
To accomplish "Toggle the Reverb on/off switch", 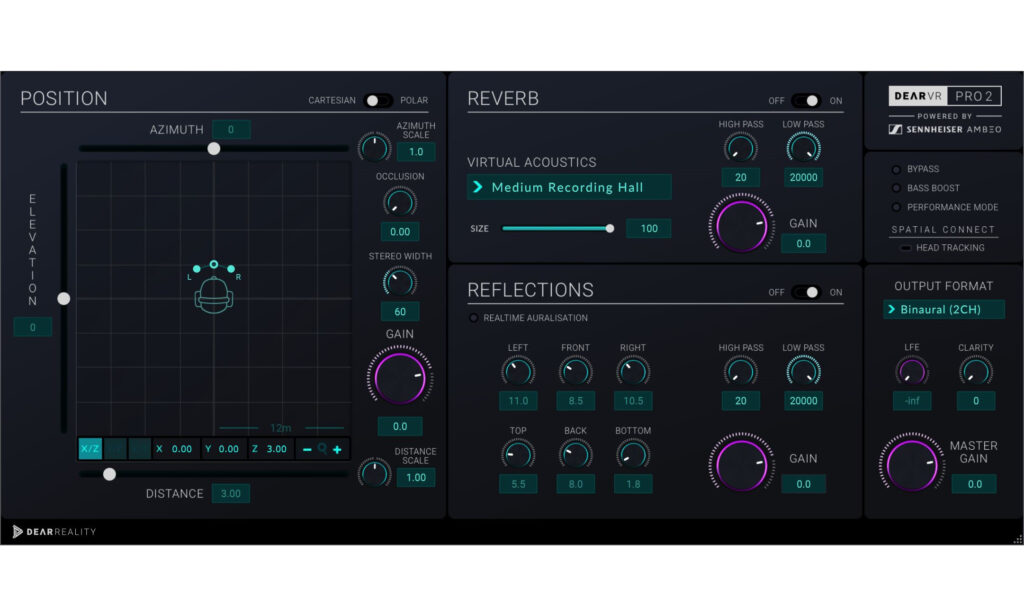I will (806, 101).
